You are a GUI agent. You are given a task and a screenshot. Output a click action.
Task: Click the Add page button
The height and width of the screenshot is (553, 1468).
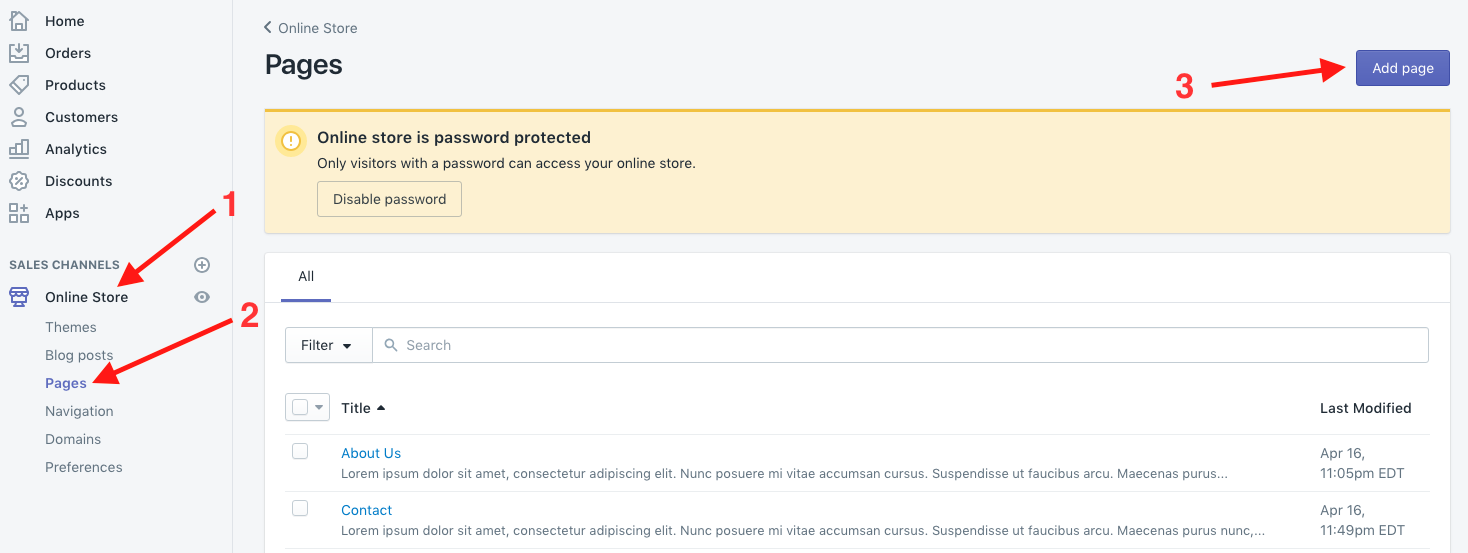pyautogui.click(x=1403, y=68)
